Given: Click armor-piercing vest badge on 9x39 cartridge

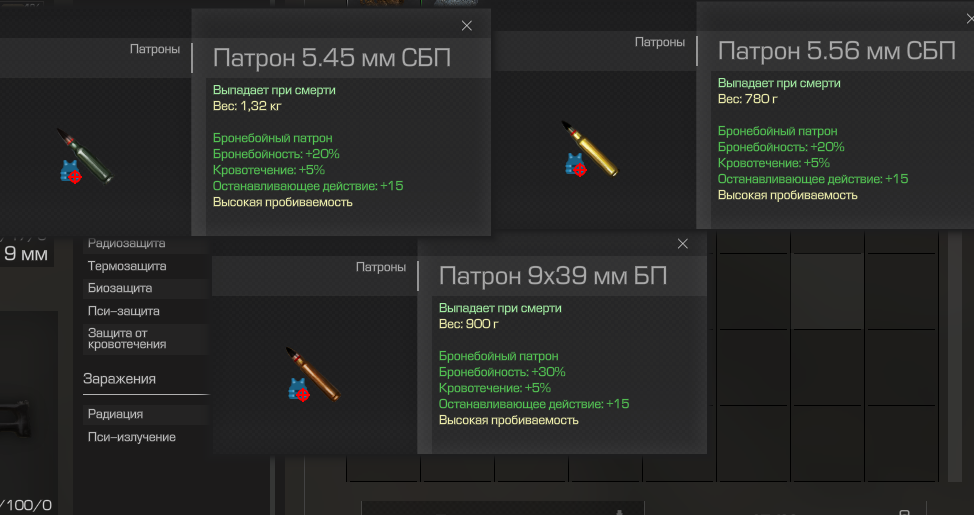Looking at the screenshot, I should coord(299,390).
